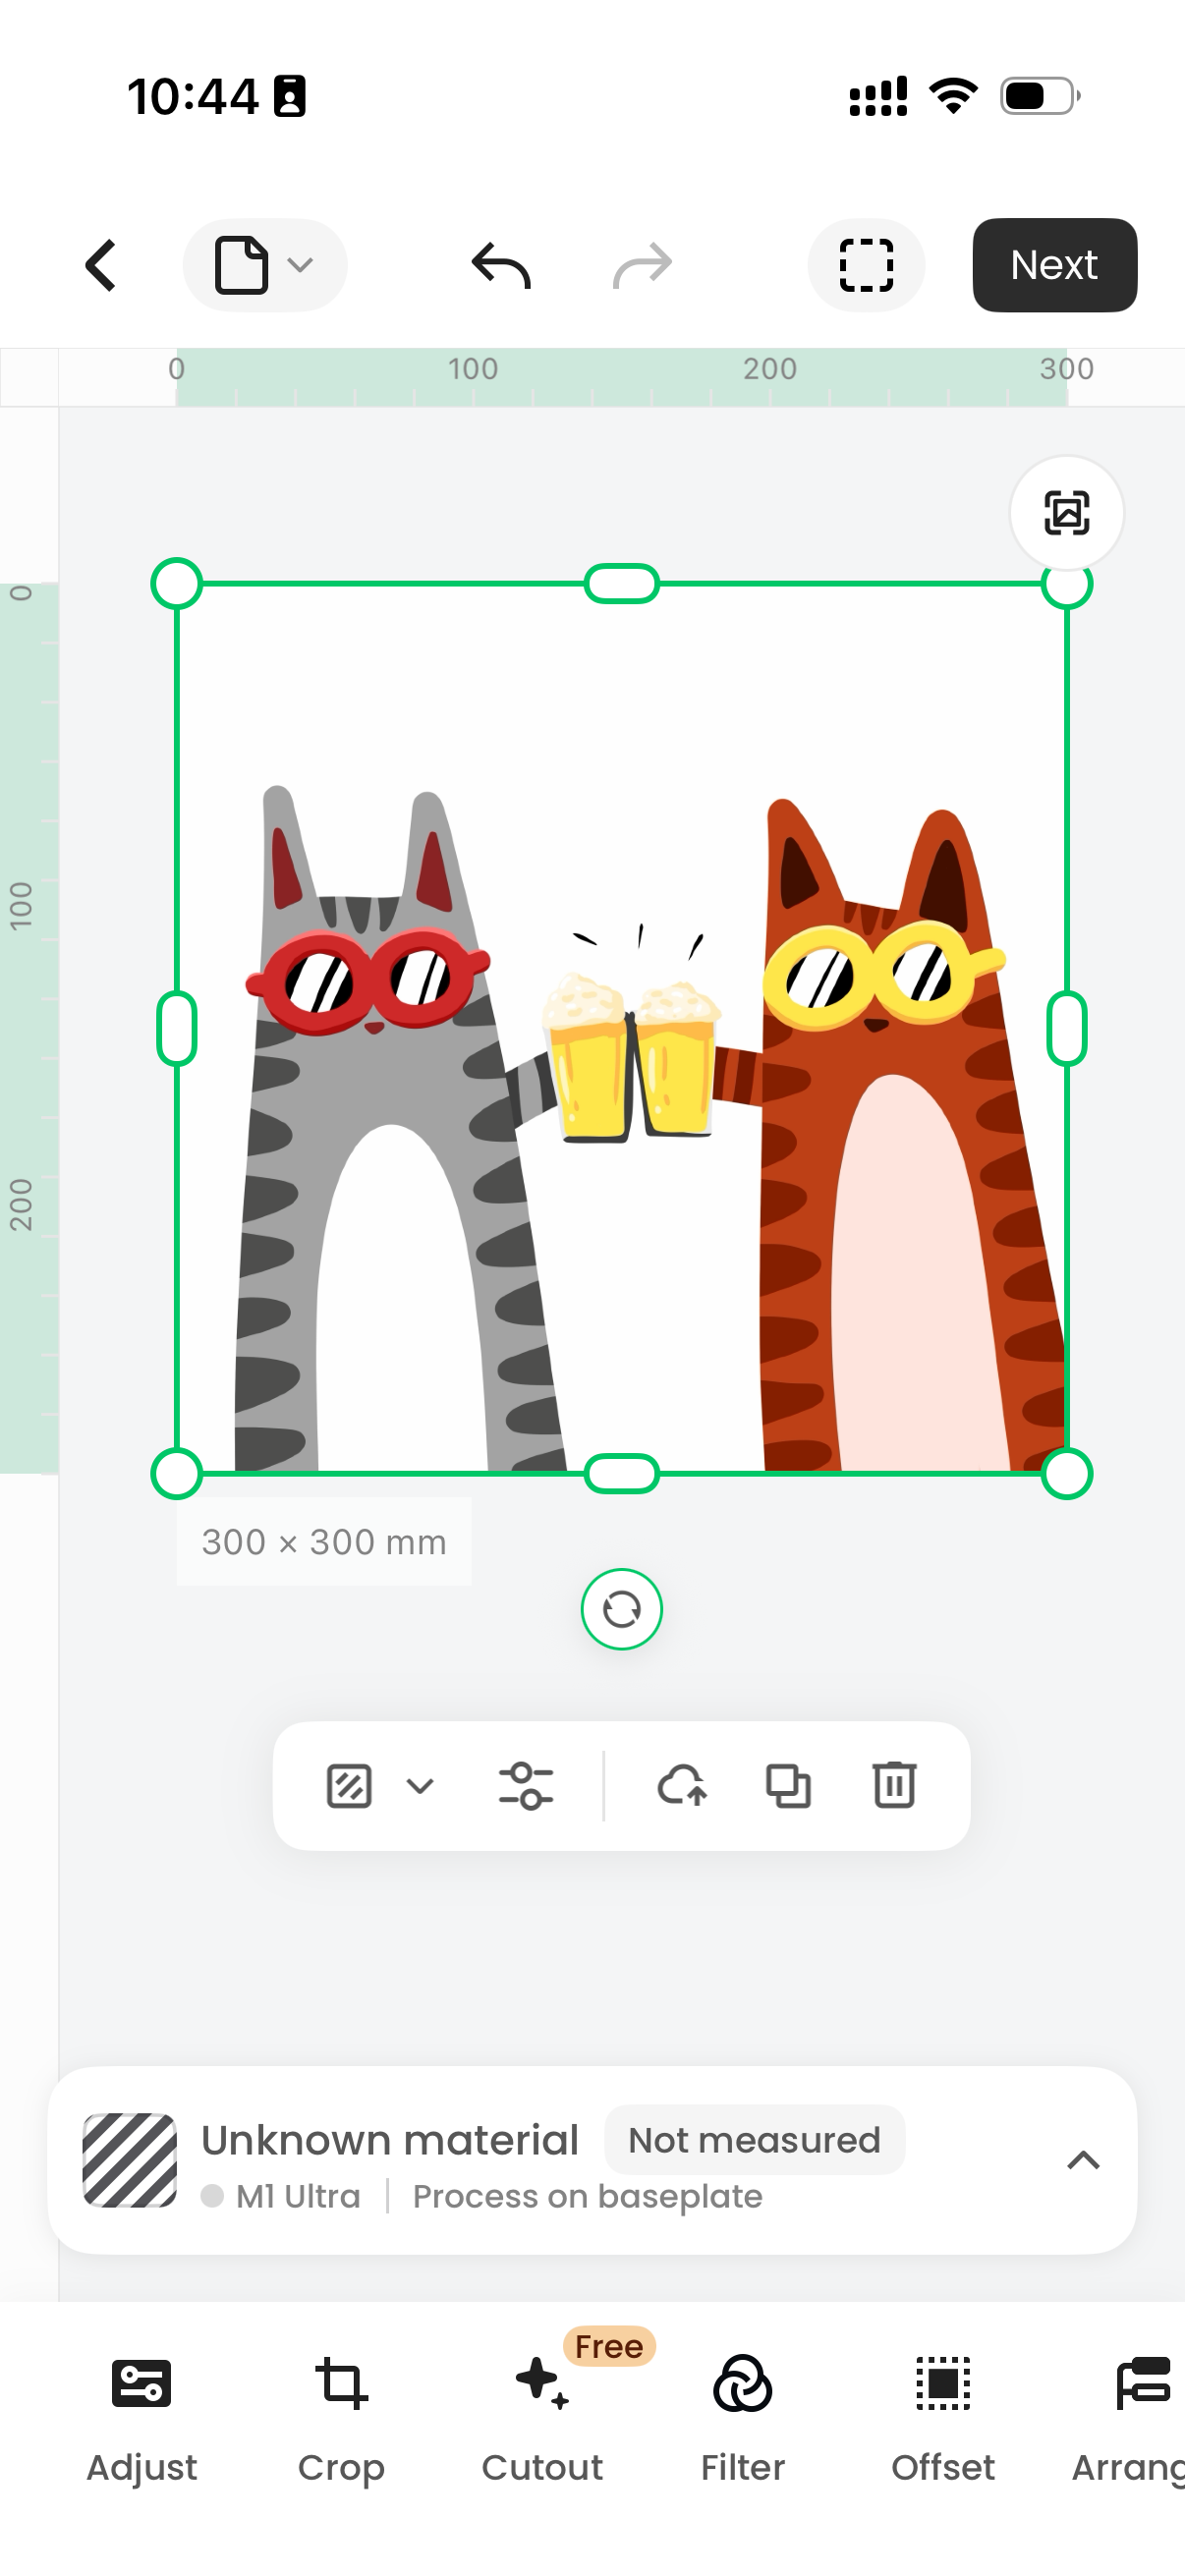
Task: Go back with the left chevron arrow
Action: [101, 265]
